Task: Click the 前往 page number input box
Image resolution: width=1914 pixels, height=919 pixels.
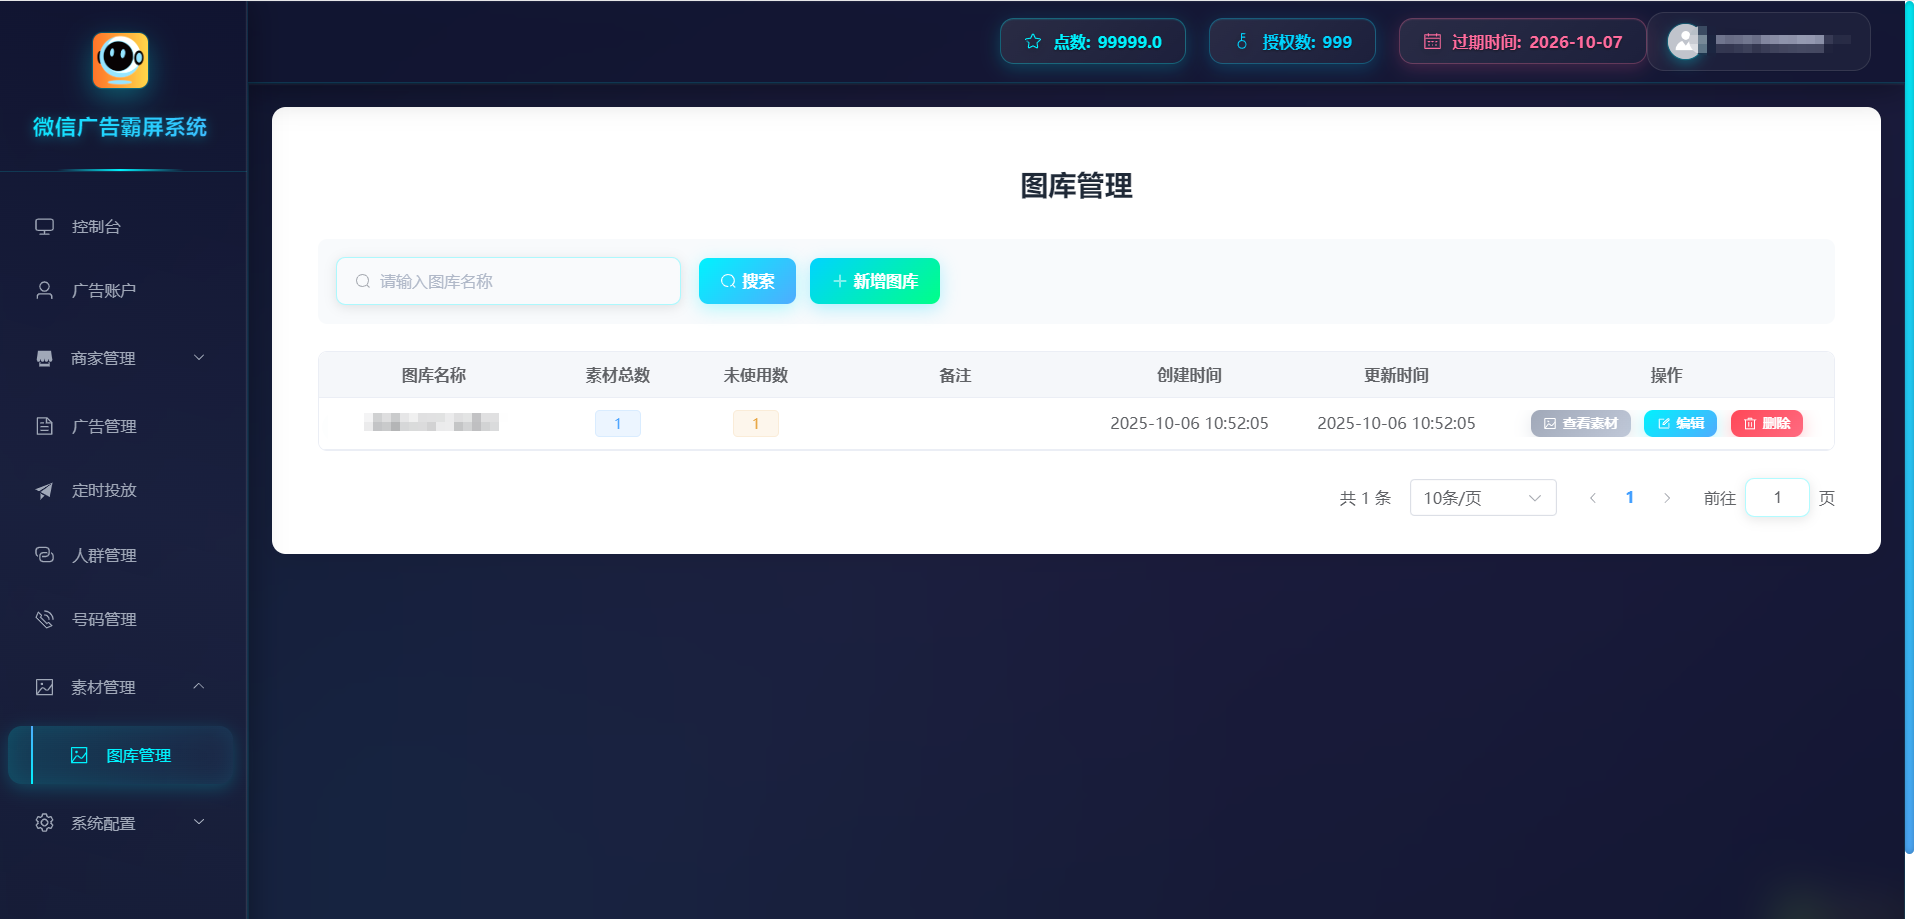Action: click(x=1776, y=498)
